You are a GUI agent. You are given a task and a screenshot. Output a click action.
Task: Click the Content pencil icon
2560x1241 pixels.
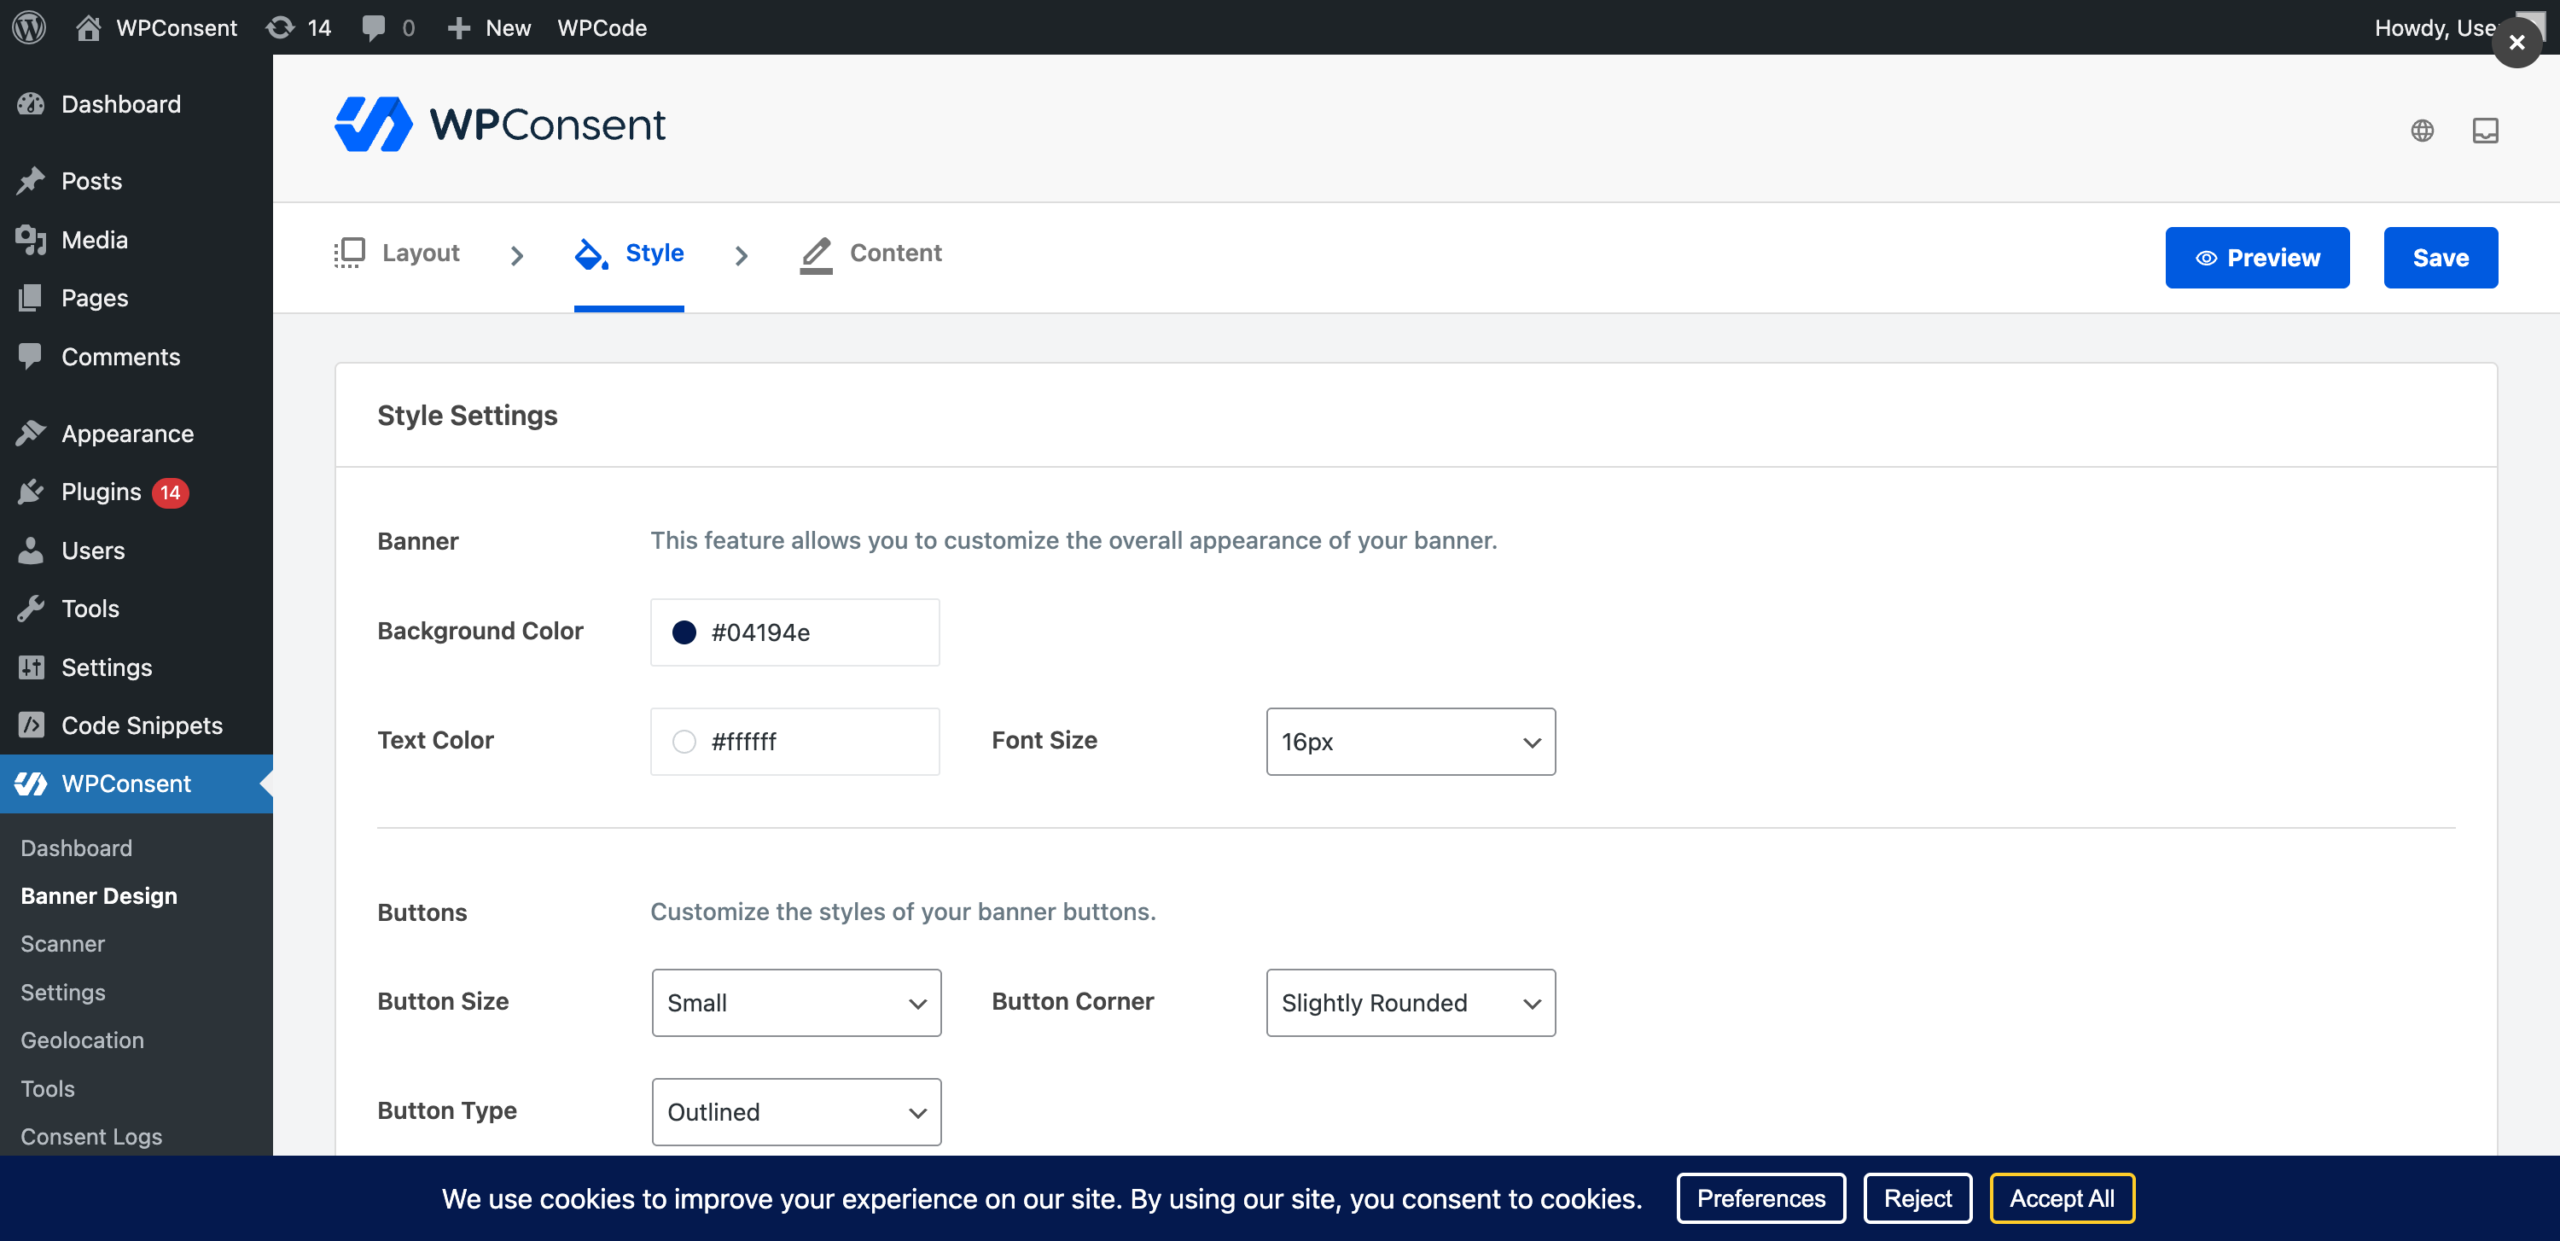(x=815, y=253)
